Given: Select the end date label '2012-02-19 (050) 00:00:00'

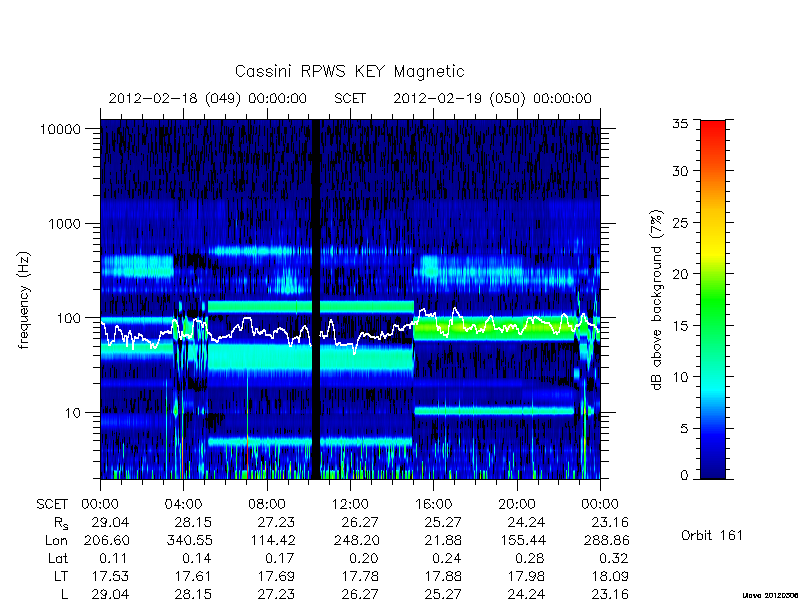Looking at the screenshot, I should pos(492,98).
